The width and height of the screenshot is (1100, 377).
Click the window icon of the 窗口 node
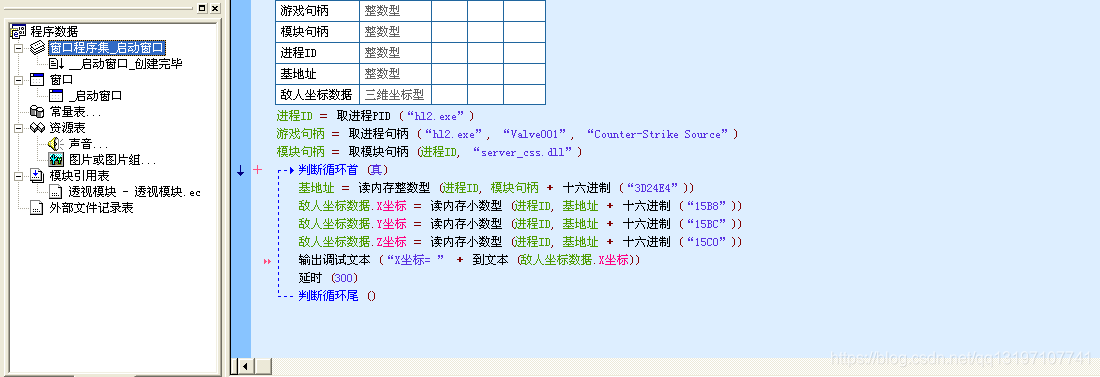(x=37, y=80)
